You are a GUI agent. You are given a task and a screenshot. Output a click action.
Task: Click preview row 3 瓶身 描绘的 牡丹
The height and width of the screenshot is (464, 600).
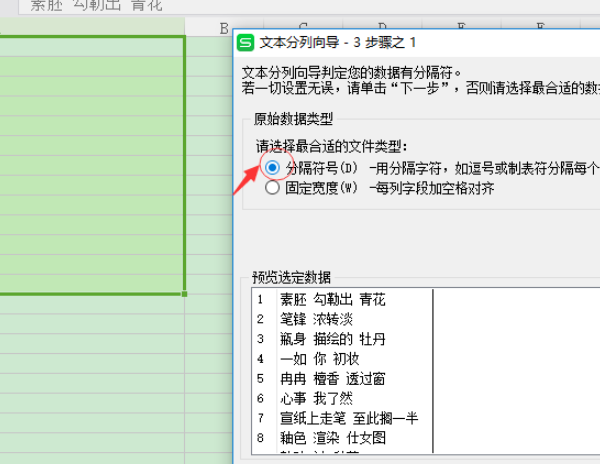pos(333,339)
